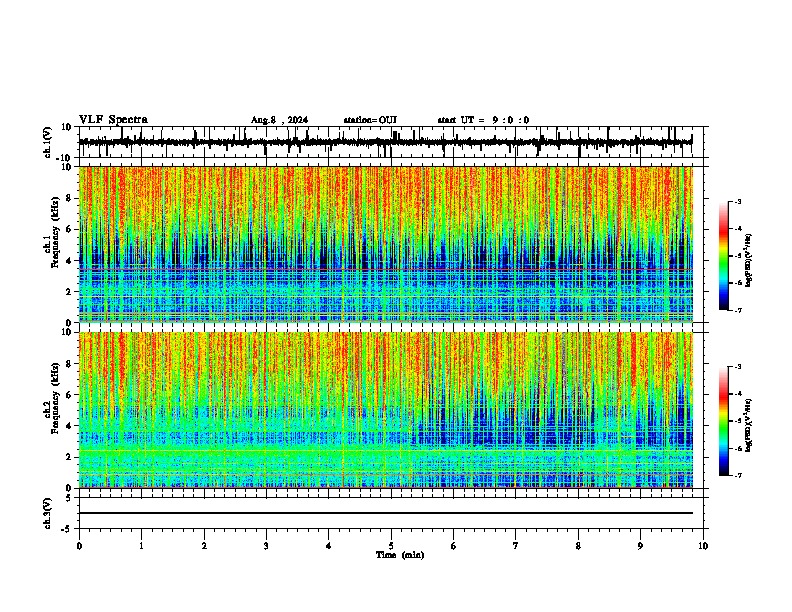
Task: Click the ch.1 spectrogram color scale bar
Action: (724, 256)
